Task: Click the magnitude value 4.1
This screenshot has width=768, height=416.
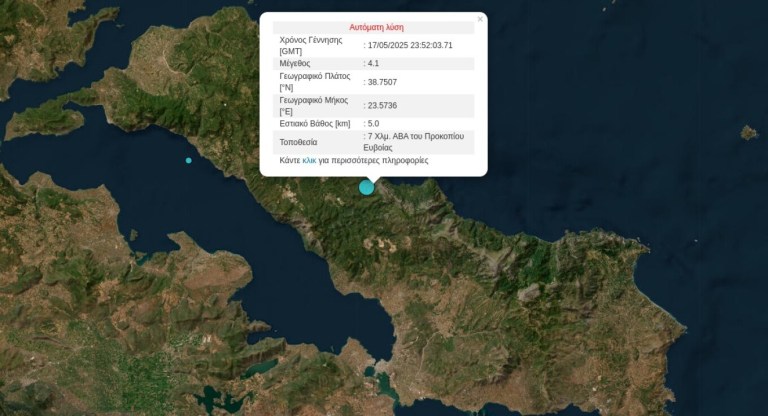Action: [x=373, y=63]
